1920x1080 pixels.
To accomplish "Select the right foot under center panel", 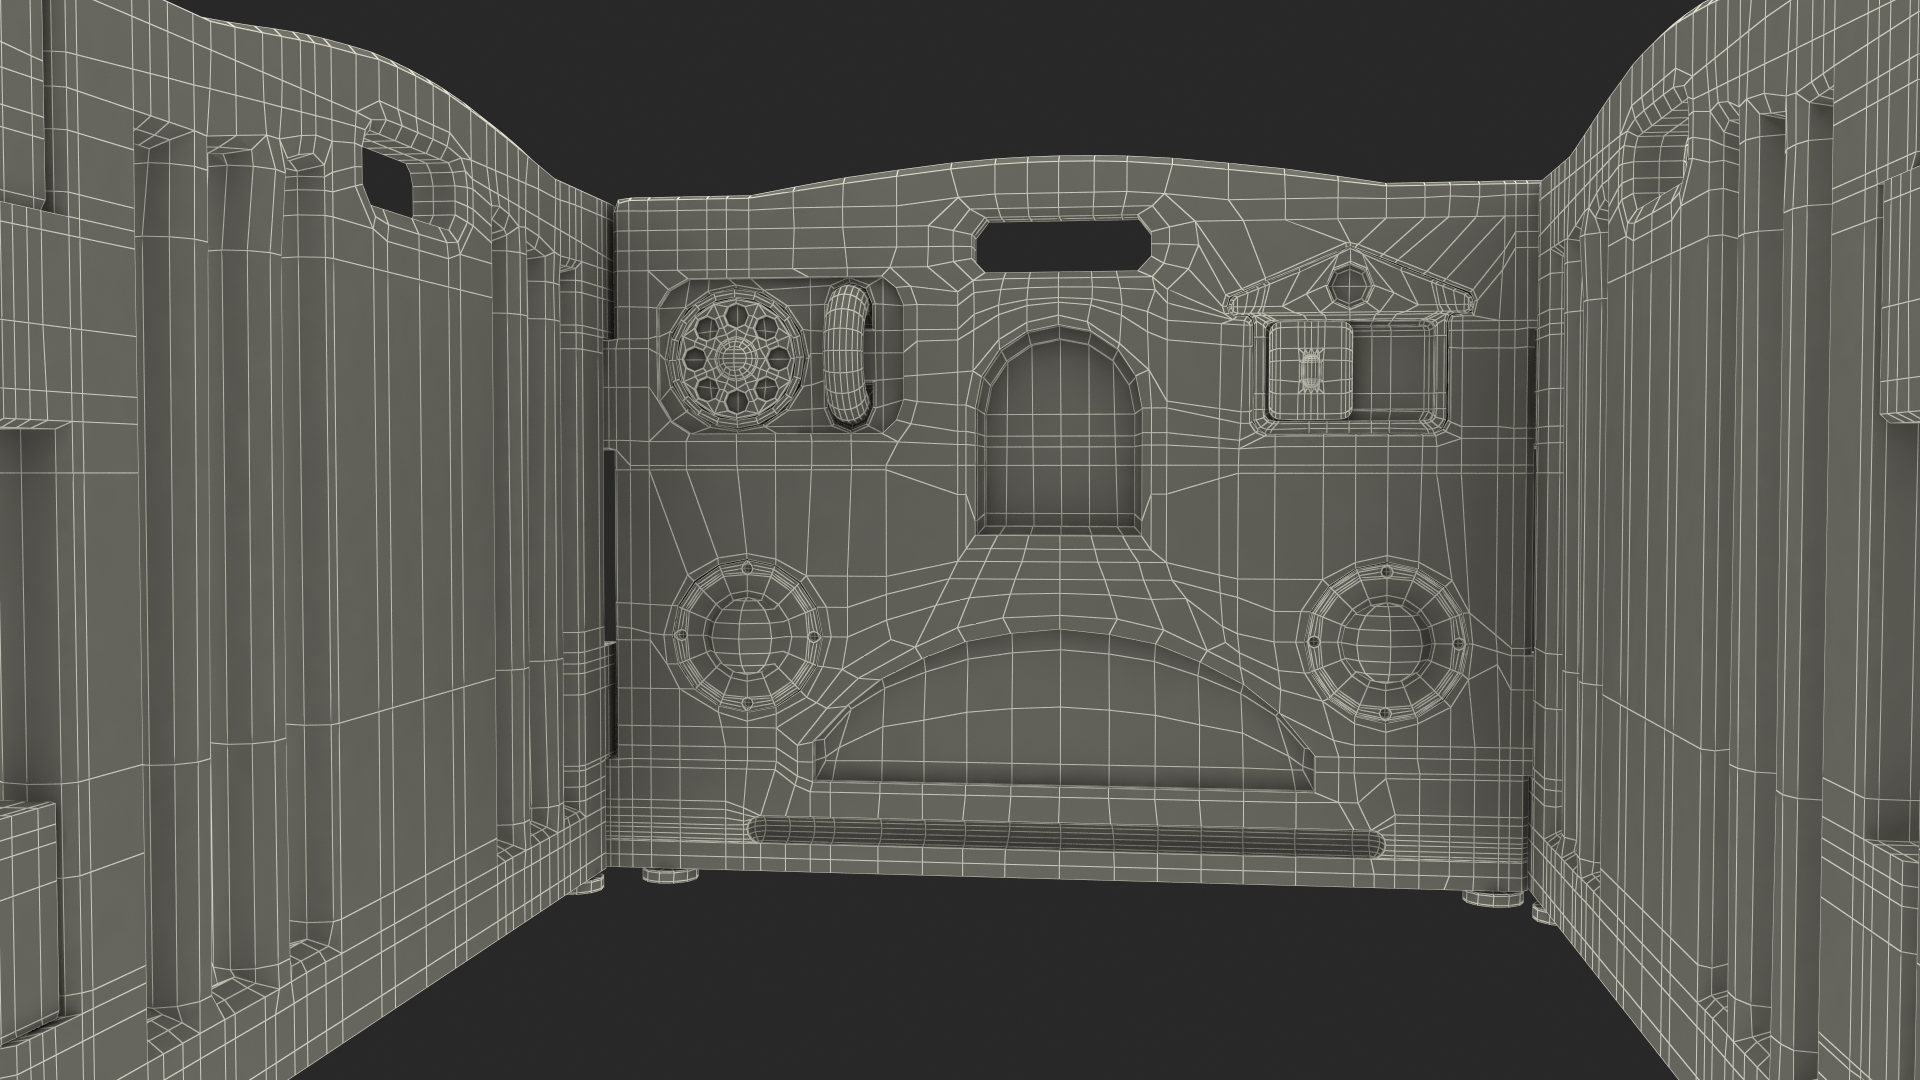I will pyautogui.click(x=1492, y=898).
